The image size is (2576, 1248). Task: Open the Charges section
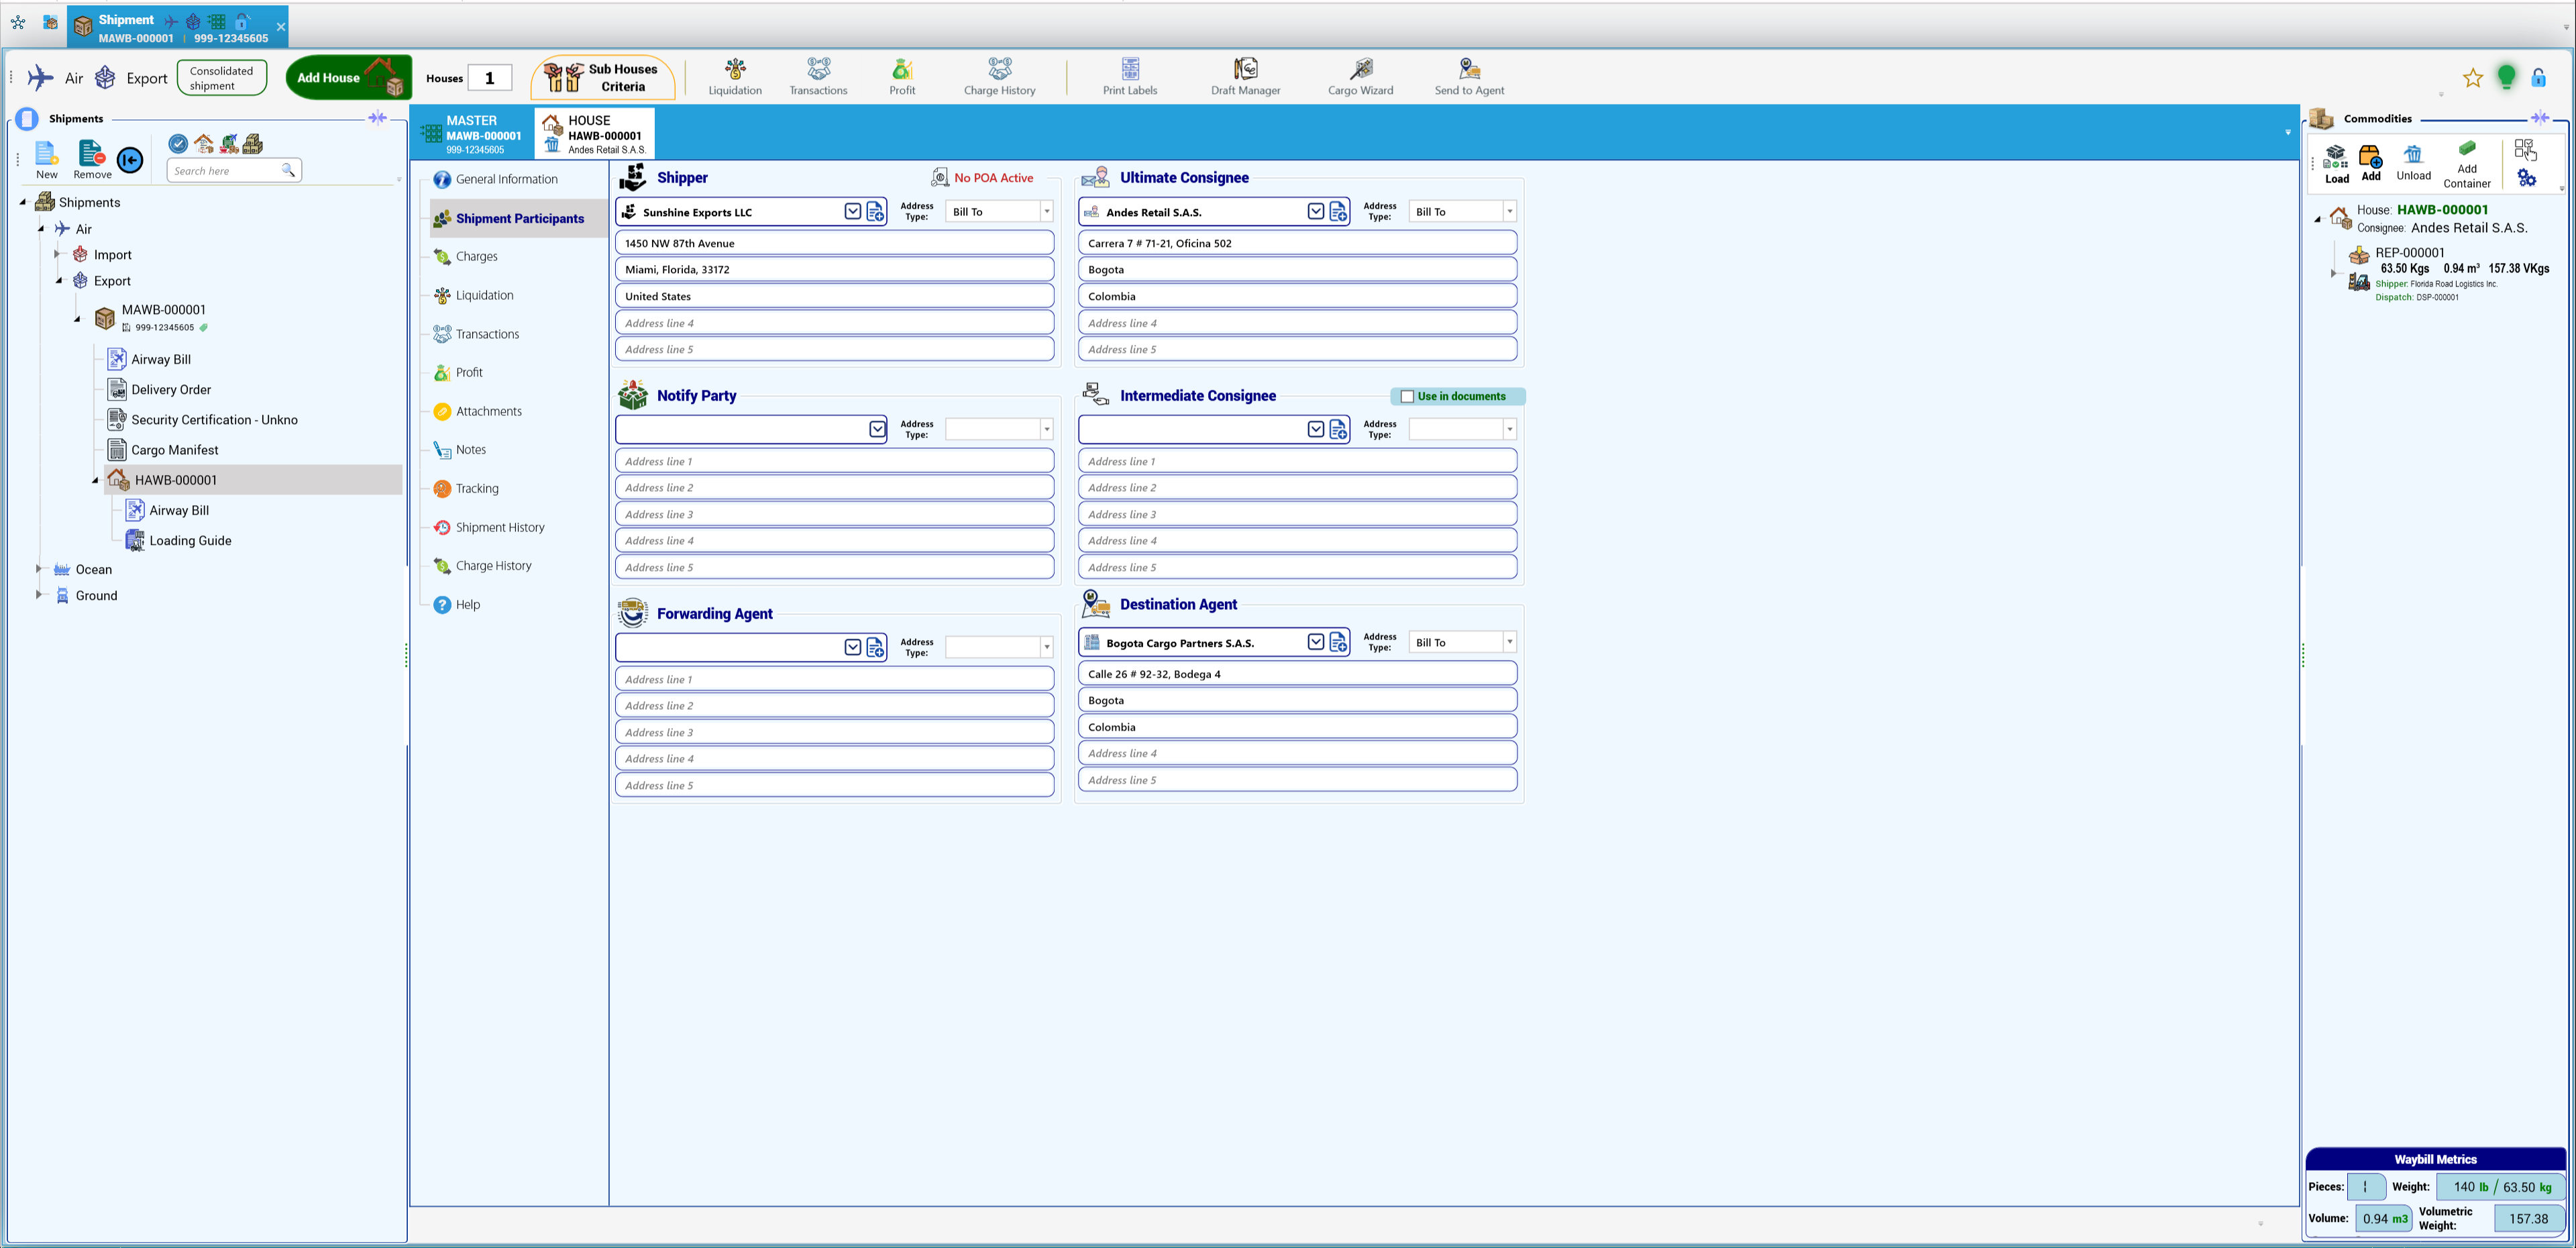[476, 257]
